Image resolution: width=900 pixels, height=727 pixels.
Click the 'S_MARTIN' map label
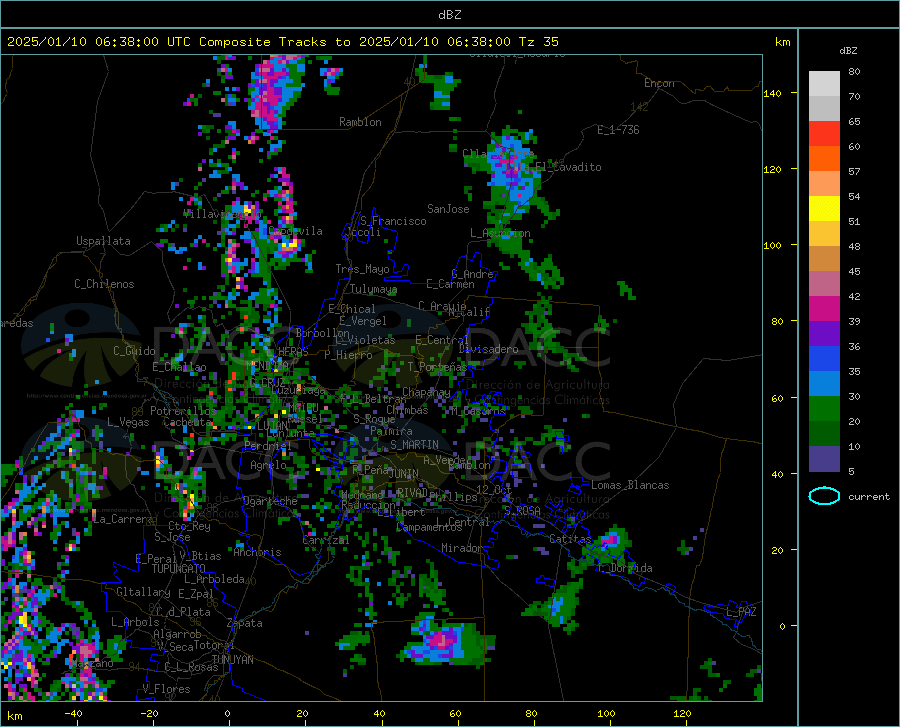pos(414,445)
